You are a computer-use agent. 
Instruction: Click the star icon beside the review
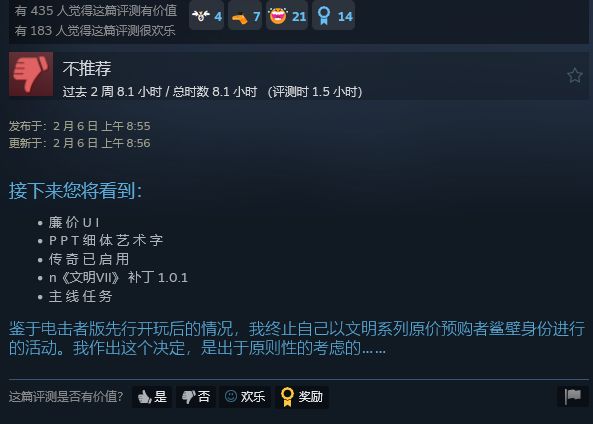574,75
